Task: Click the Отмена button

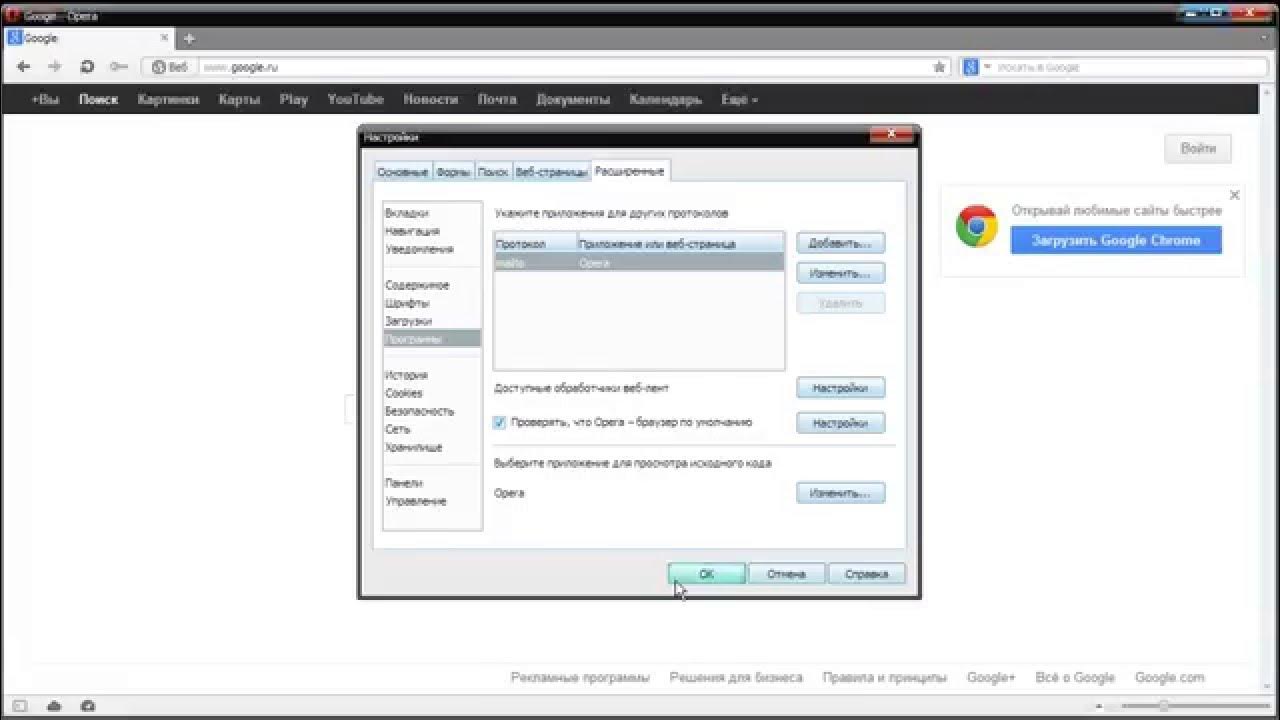Action: pos(787,574)
